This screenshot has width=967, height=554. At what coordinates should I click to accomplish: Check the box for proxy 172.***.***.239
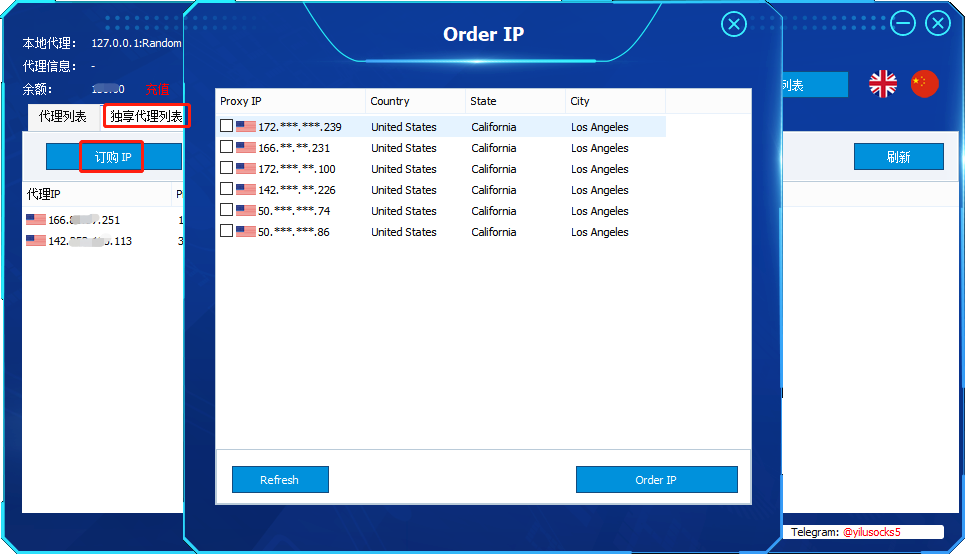click(x=227, y=127)
